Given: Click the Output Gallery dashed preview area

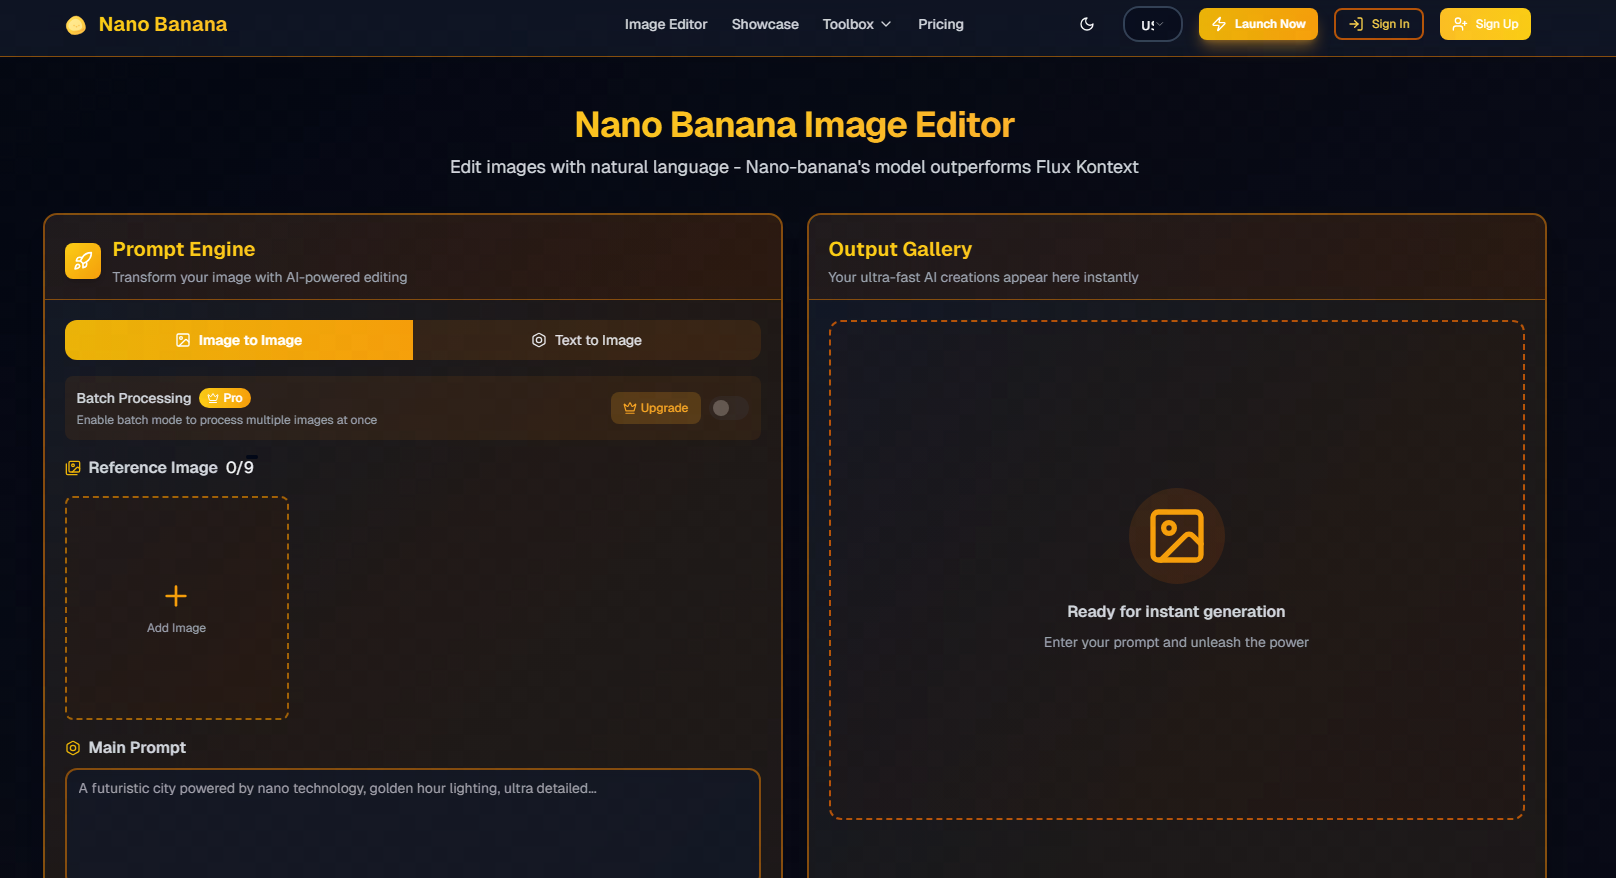Looking at the screenshot, I should (x=1176, y=570).
